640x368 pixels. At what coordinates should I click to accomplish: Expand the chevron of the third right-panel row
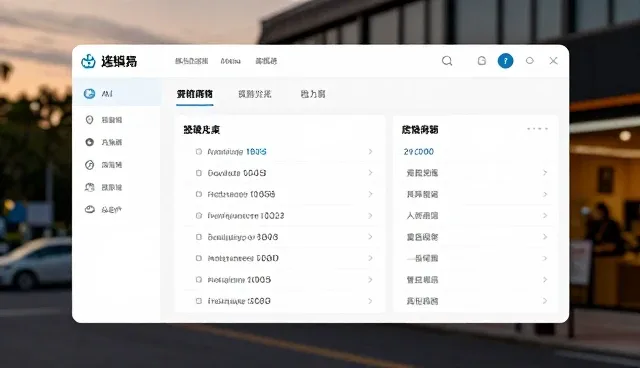[545, 215]
